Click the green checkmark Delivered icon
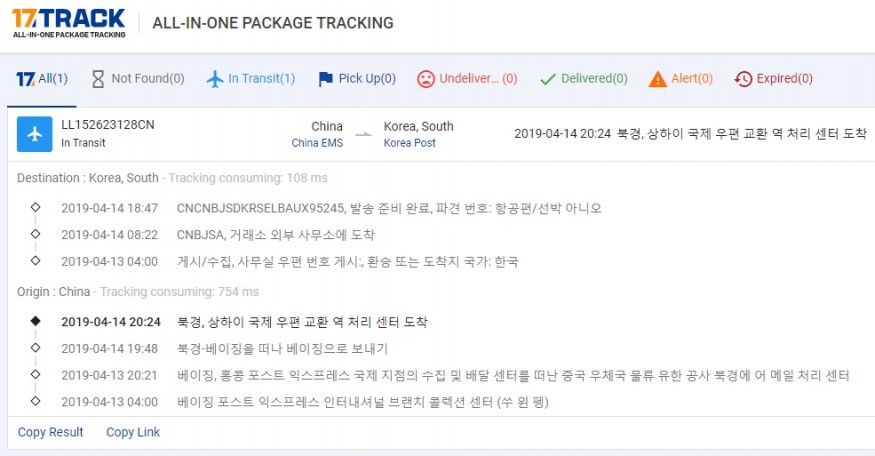Screen dimensions: 875x456 548,79
